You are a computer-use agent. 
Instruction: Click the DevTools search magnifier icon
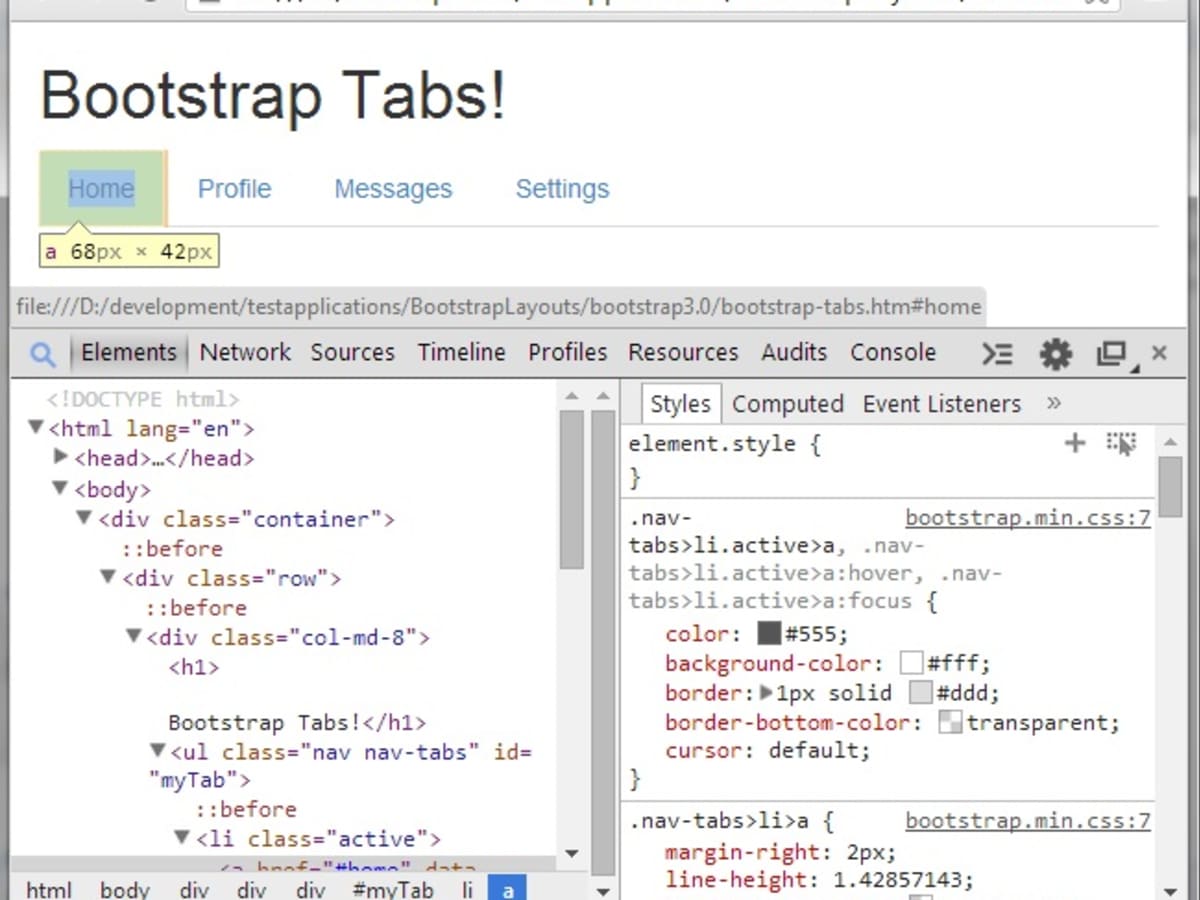click(x=42, y=354)
